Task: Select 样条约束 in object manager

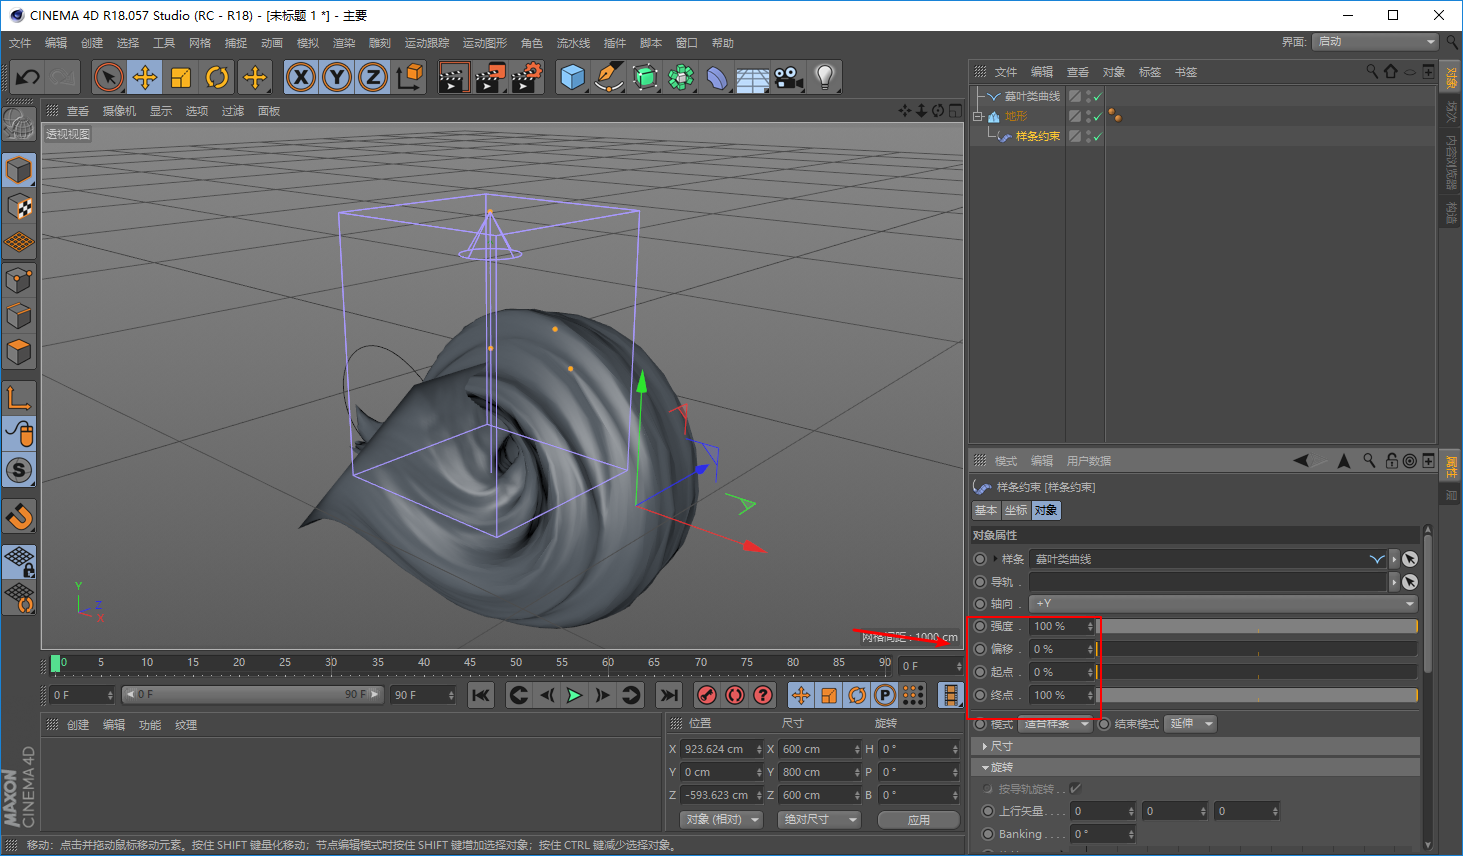Action: click(x=1037, y=136)
